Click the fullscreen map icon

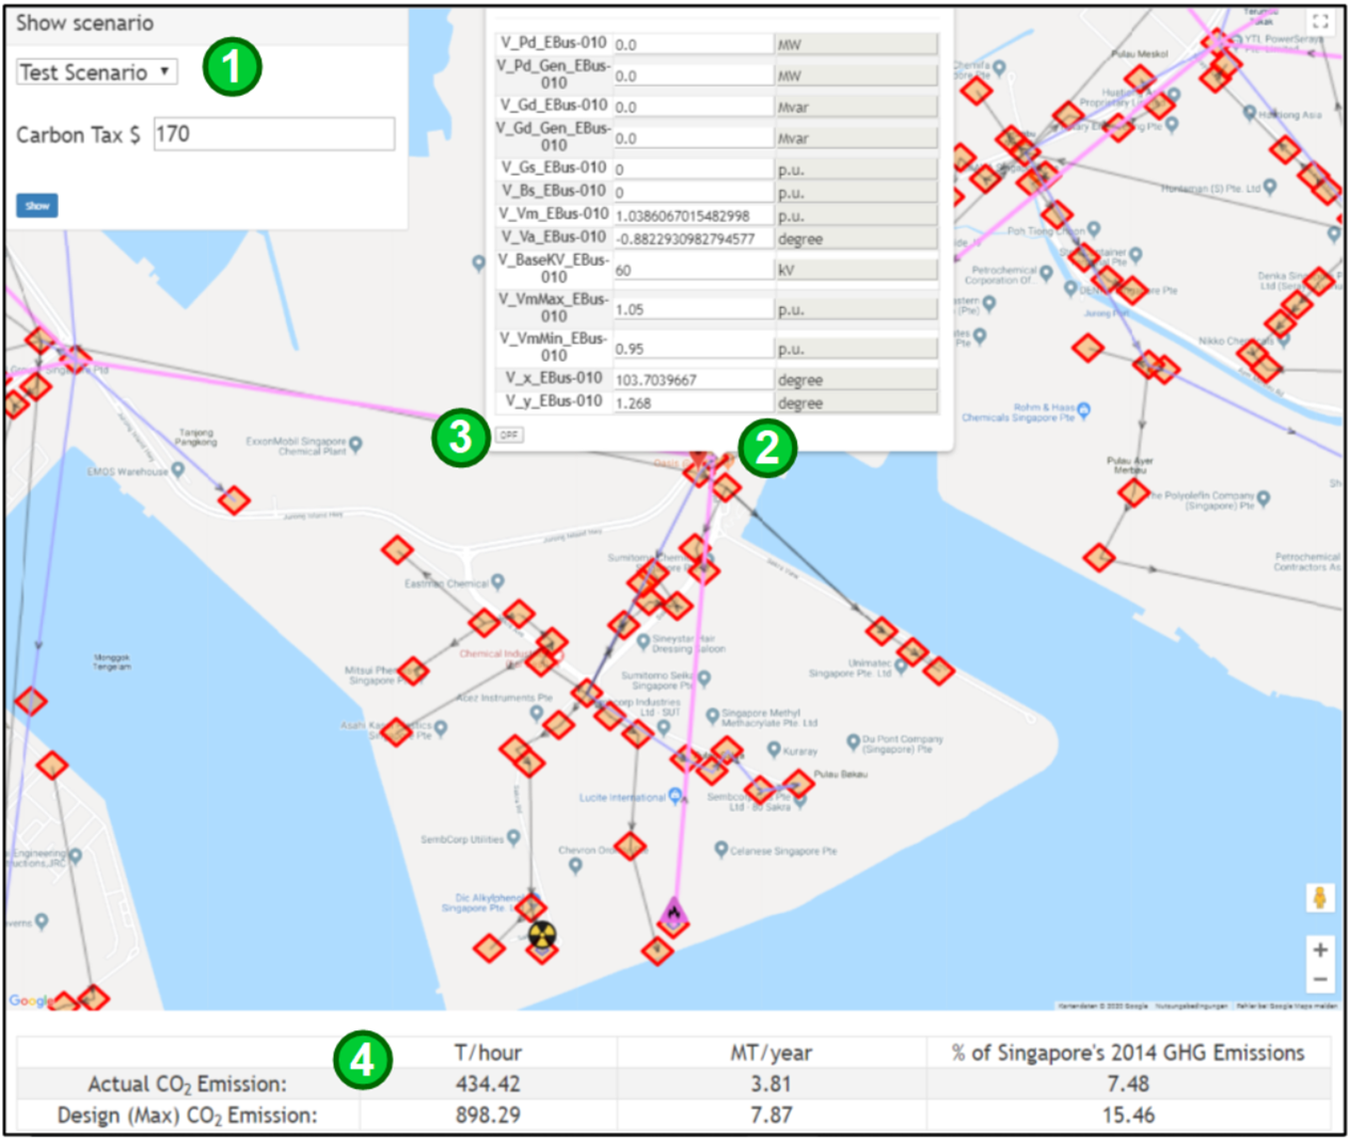click(x=1318, y=21)
